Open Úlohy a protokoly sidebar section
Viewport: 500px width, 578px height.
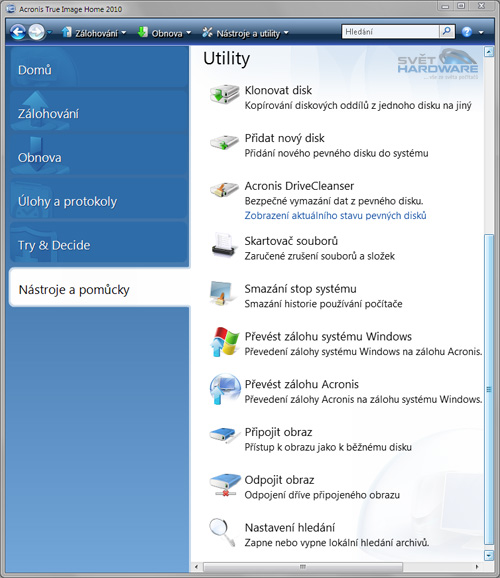pos(98,199)
